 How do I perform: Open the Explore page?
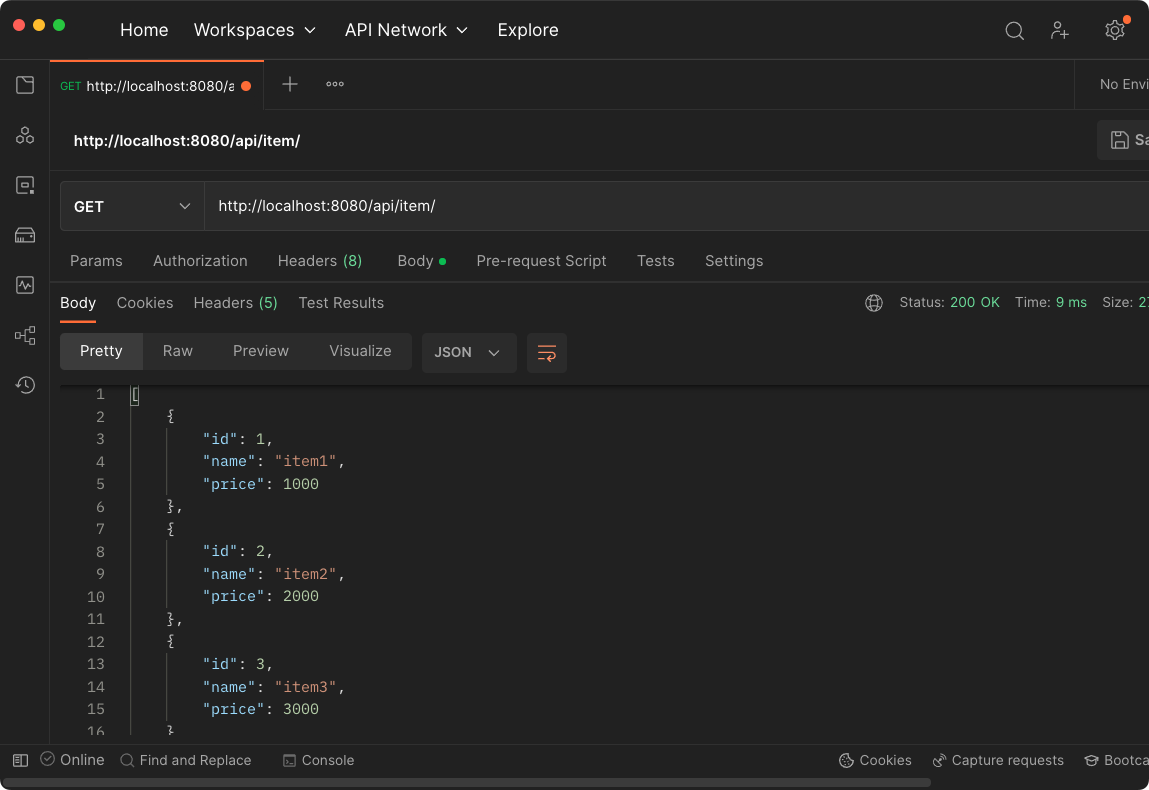528,30
